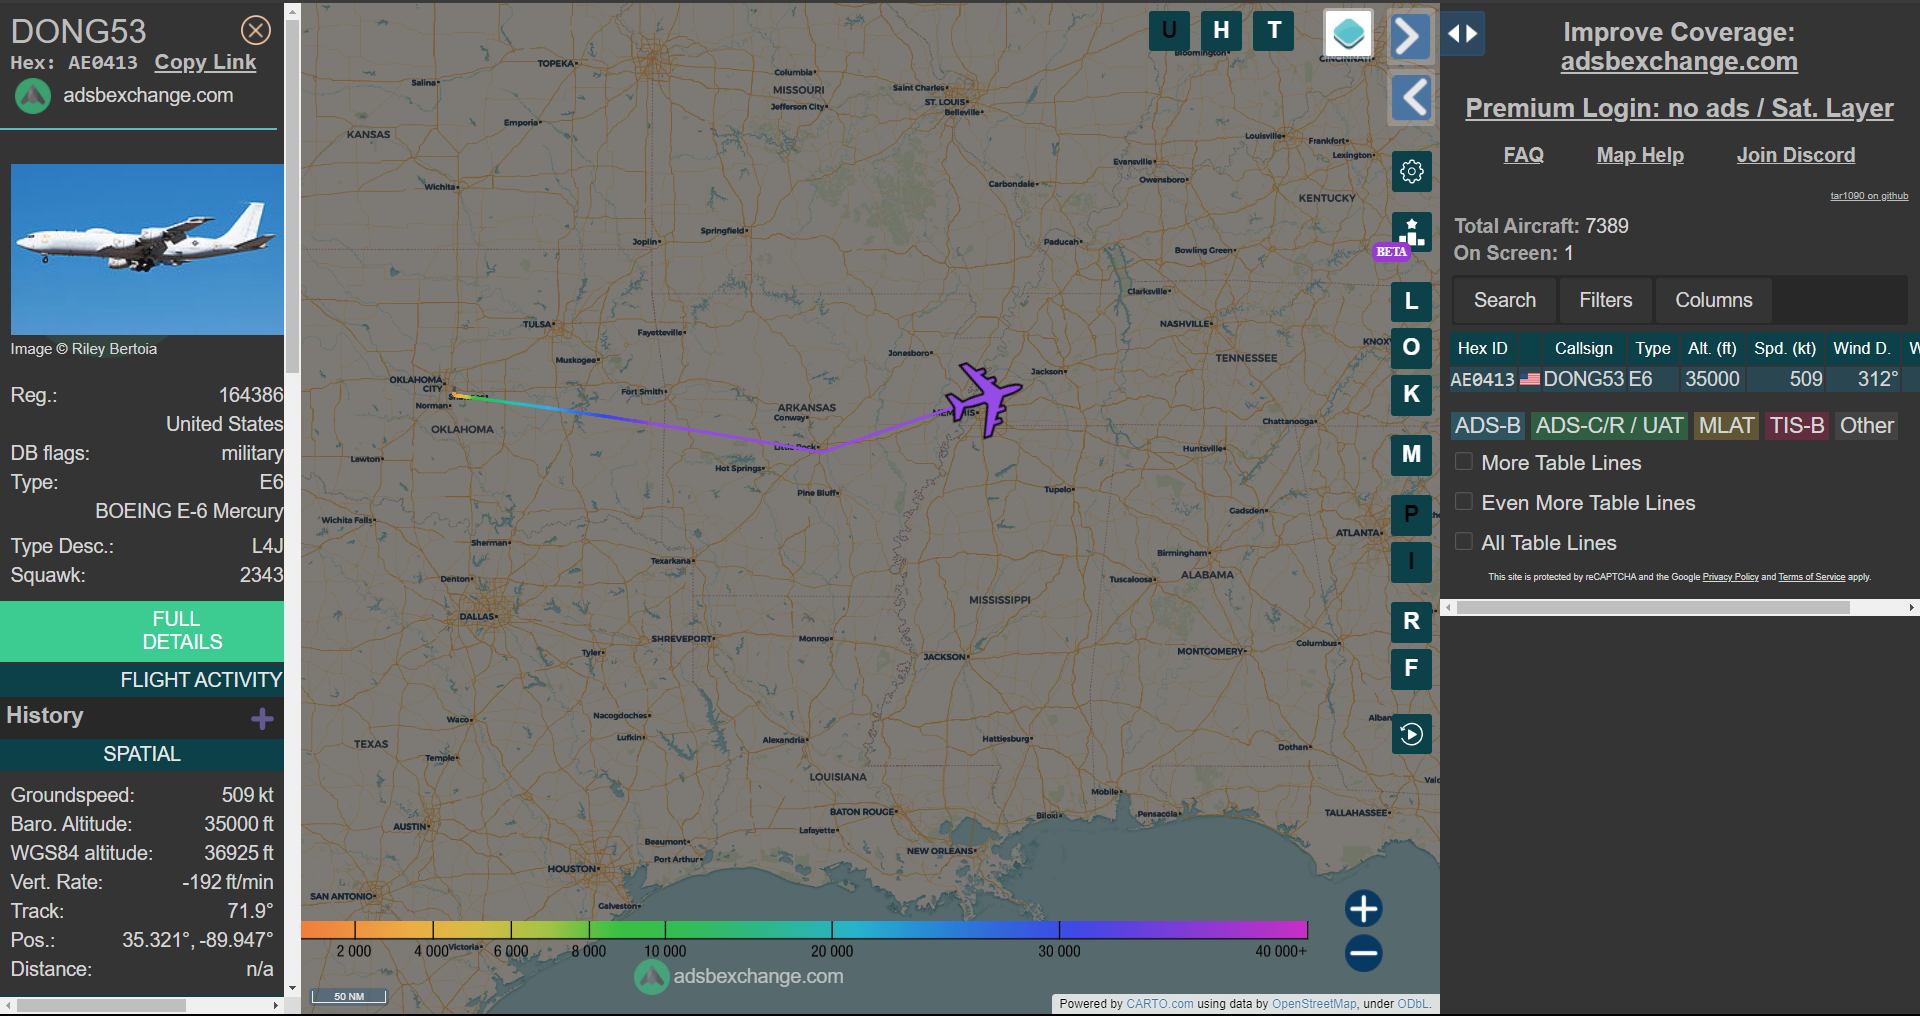Screen dimensions: 1920x1016
Task: Open the Terms of Service link
Action: 1811,577
